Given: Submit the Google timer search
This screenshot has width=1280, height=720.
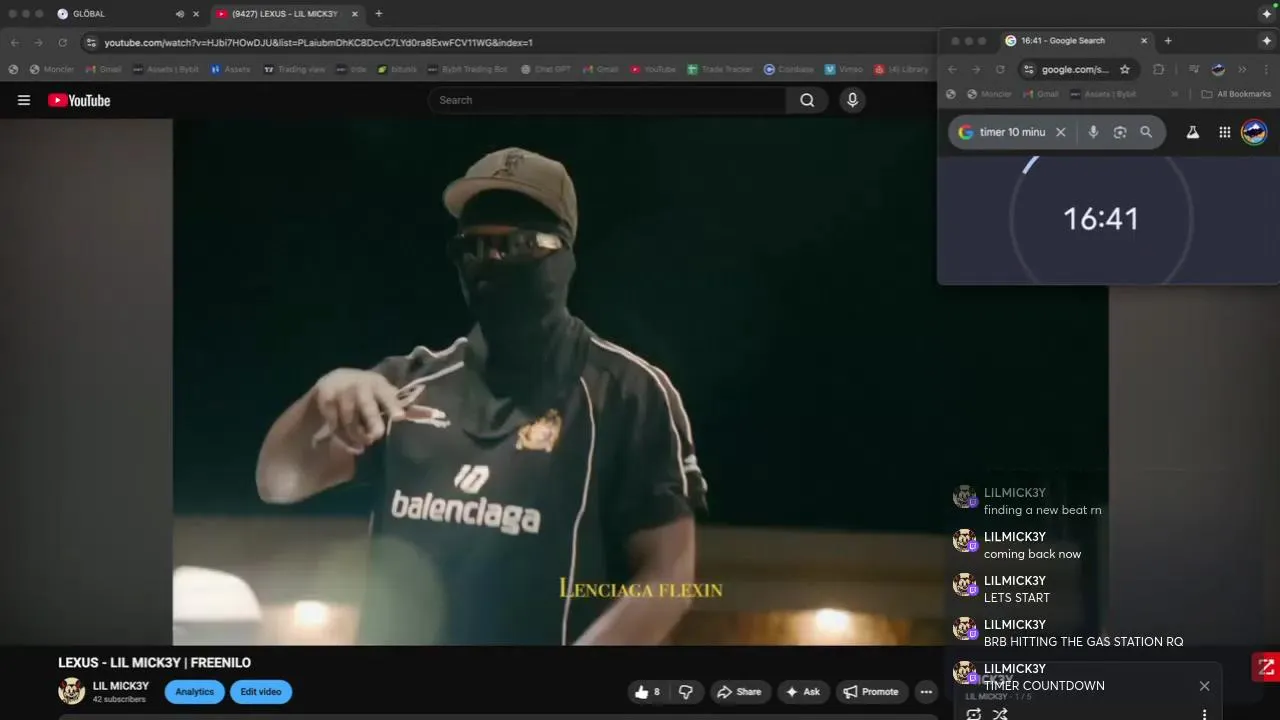Looking at the screenshot, I should pos(1146,132).
